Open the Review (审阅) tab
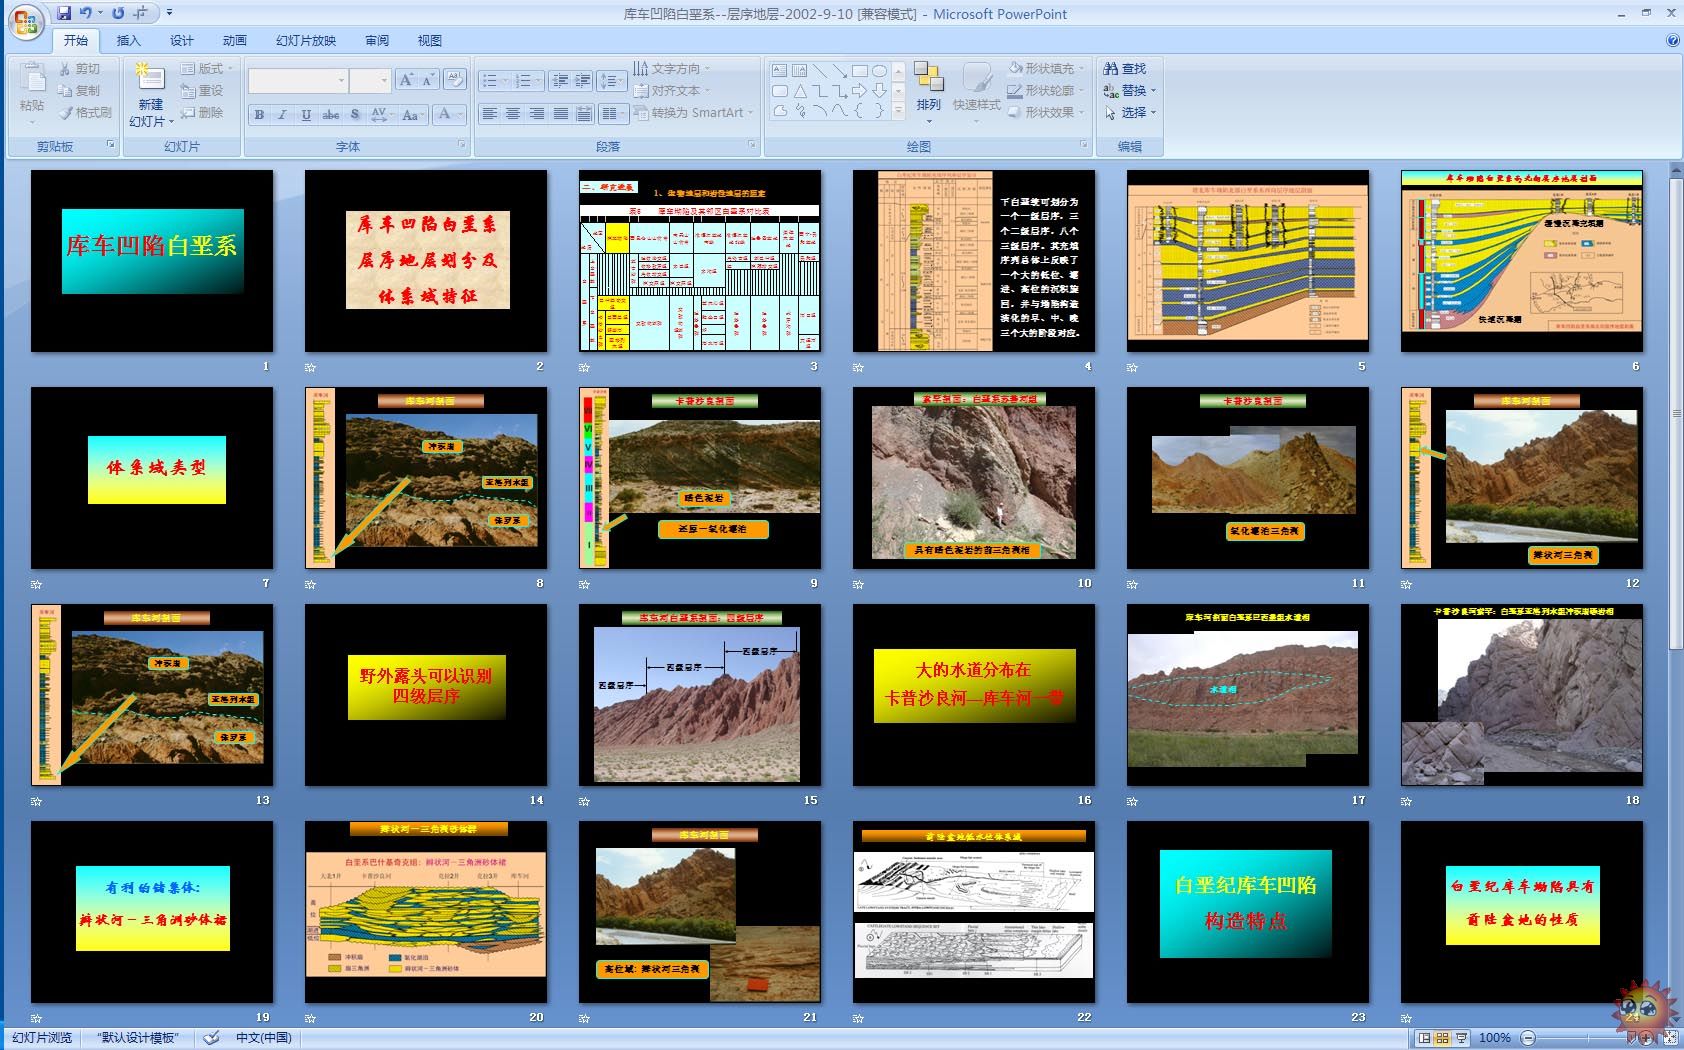 (x=377, y=41)
